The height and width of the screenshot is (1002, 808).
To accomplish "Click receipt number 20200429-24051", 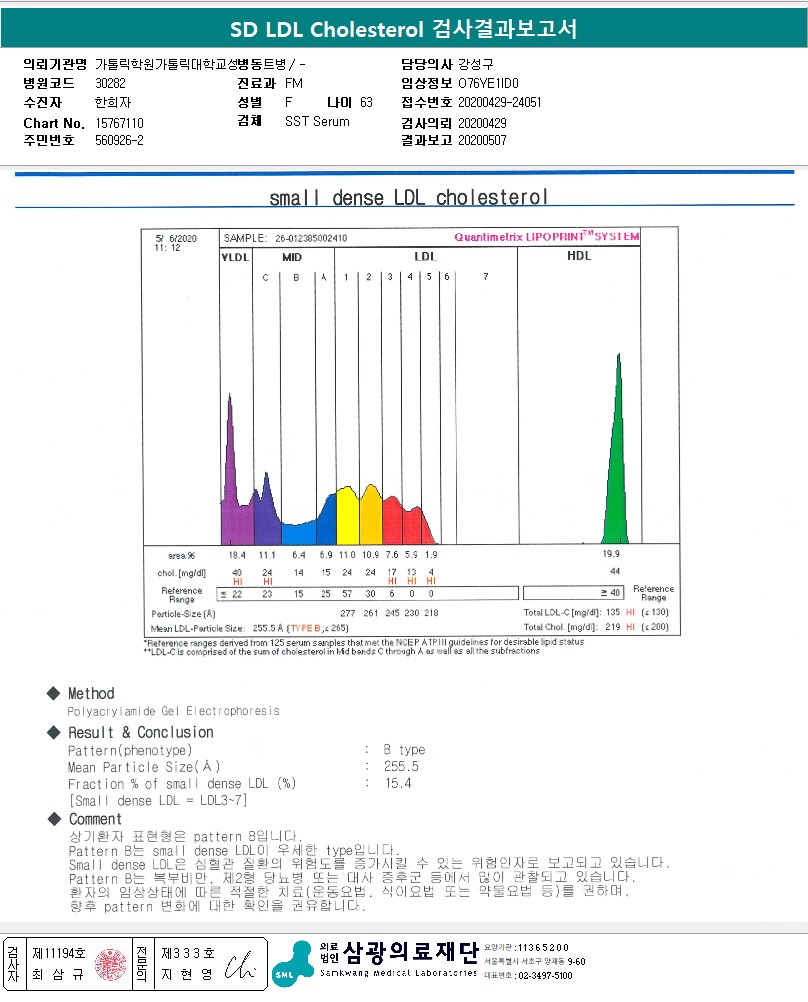I will point(499,102).
